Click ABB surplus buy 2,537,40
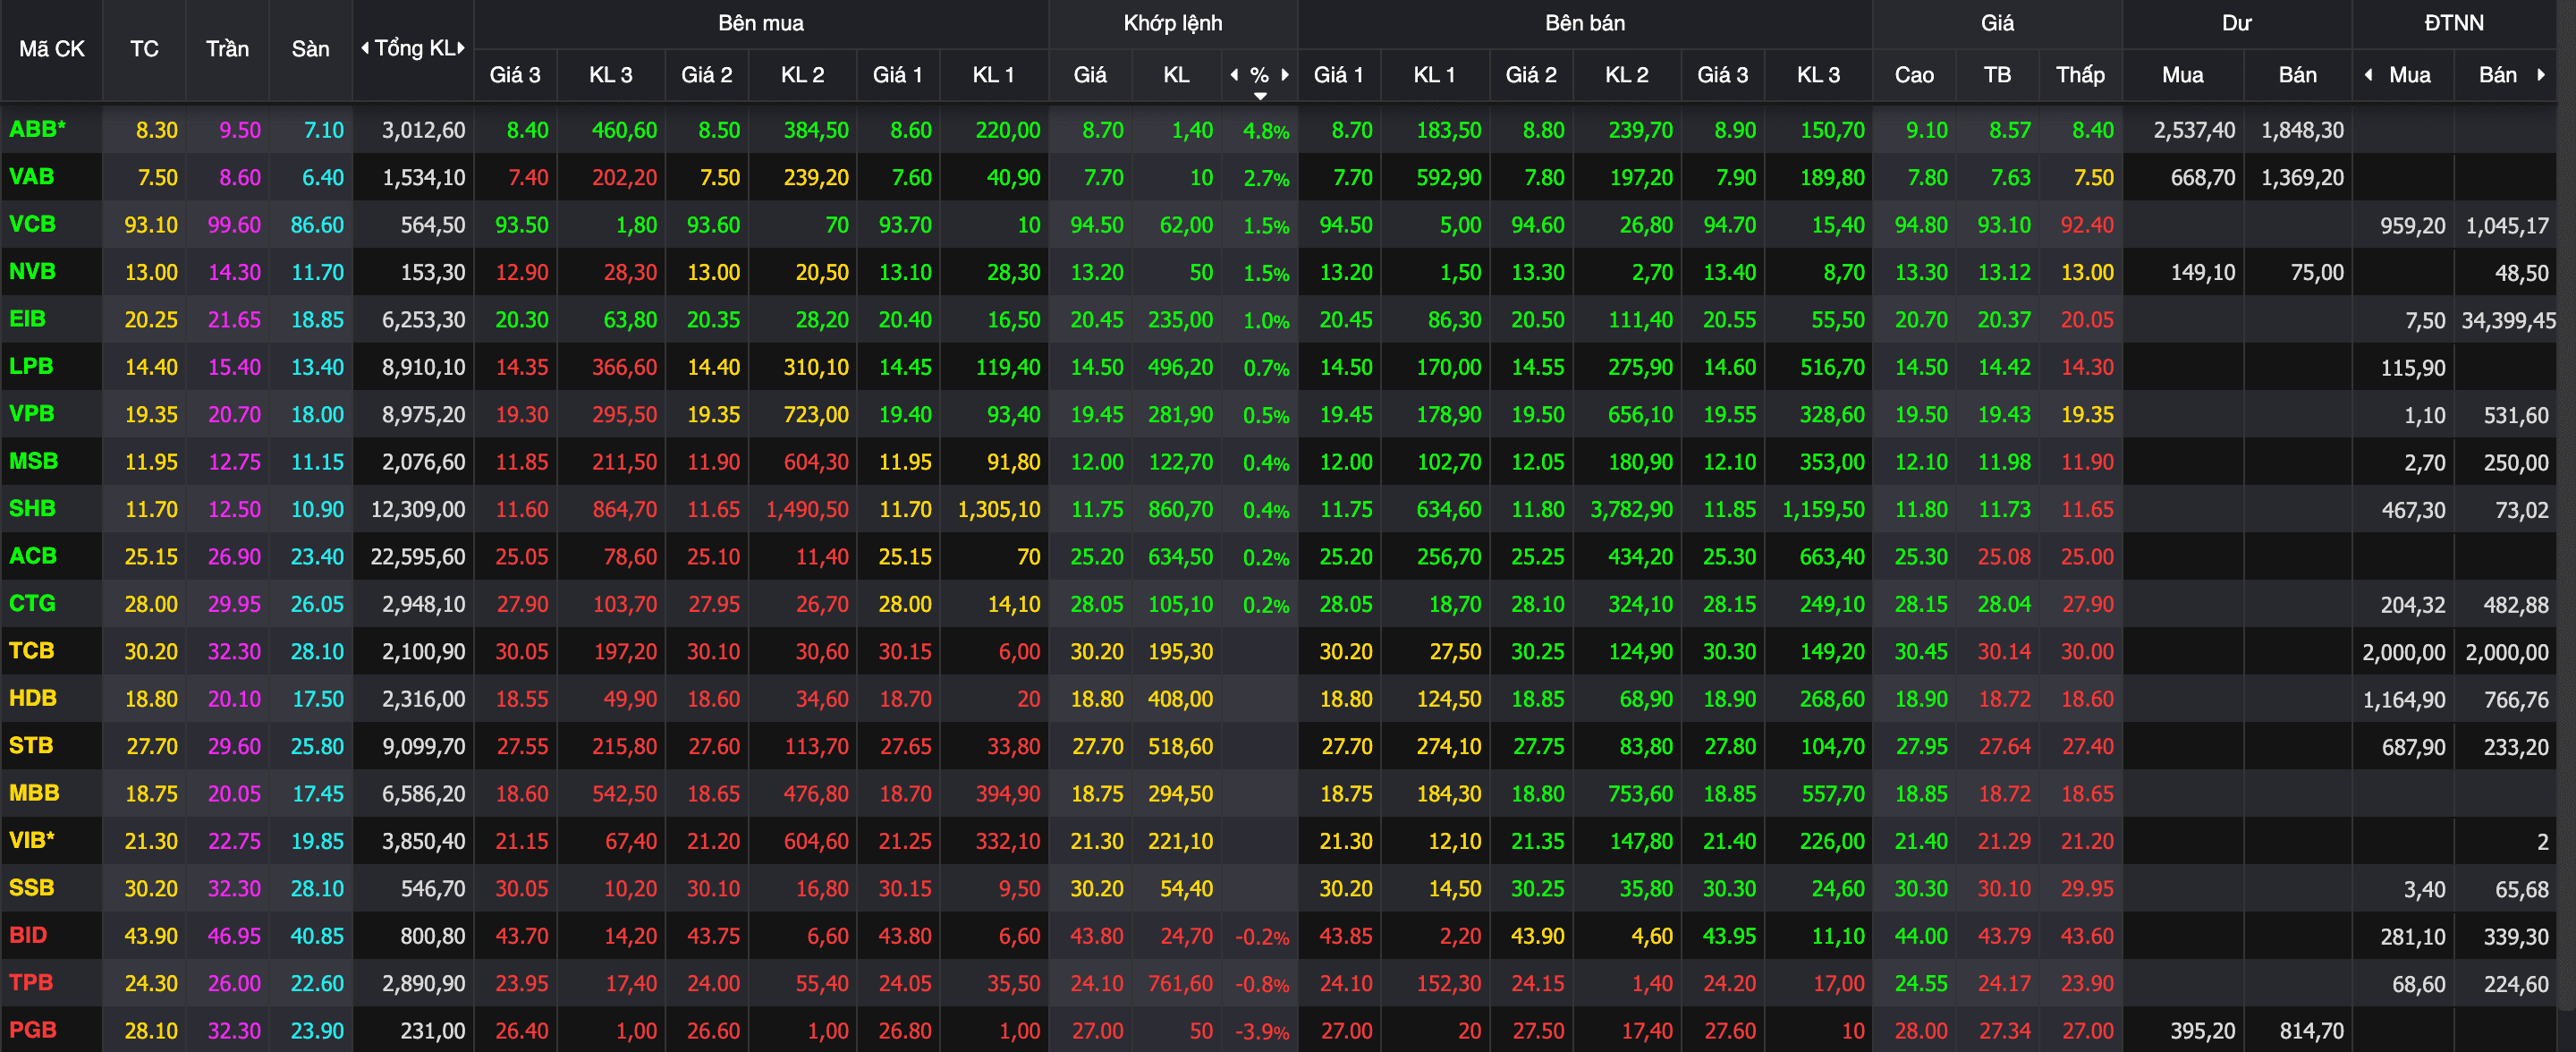2576x1052 pixels. 2194,130
